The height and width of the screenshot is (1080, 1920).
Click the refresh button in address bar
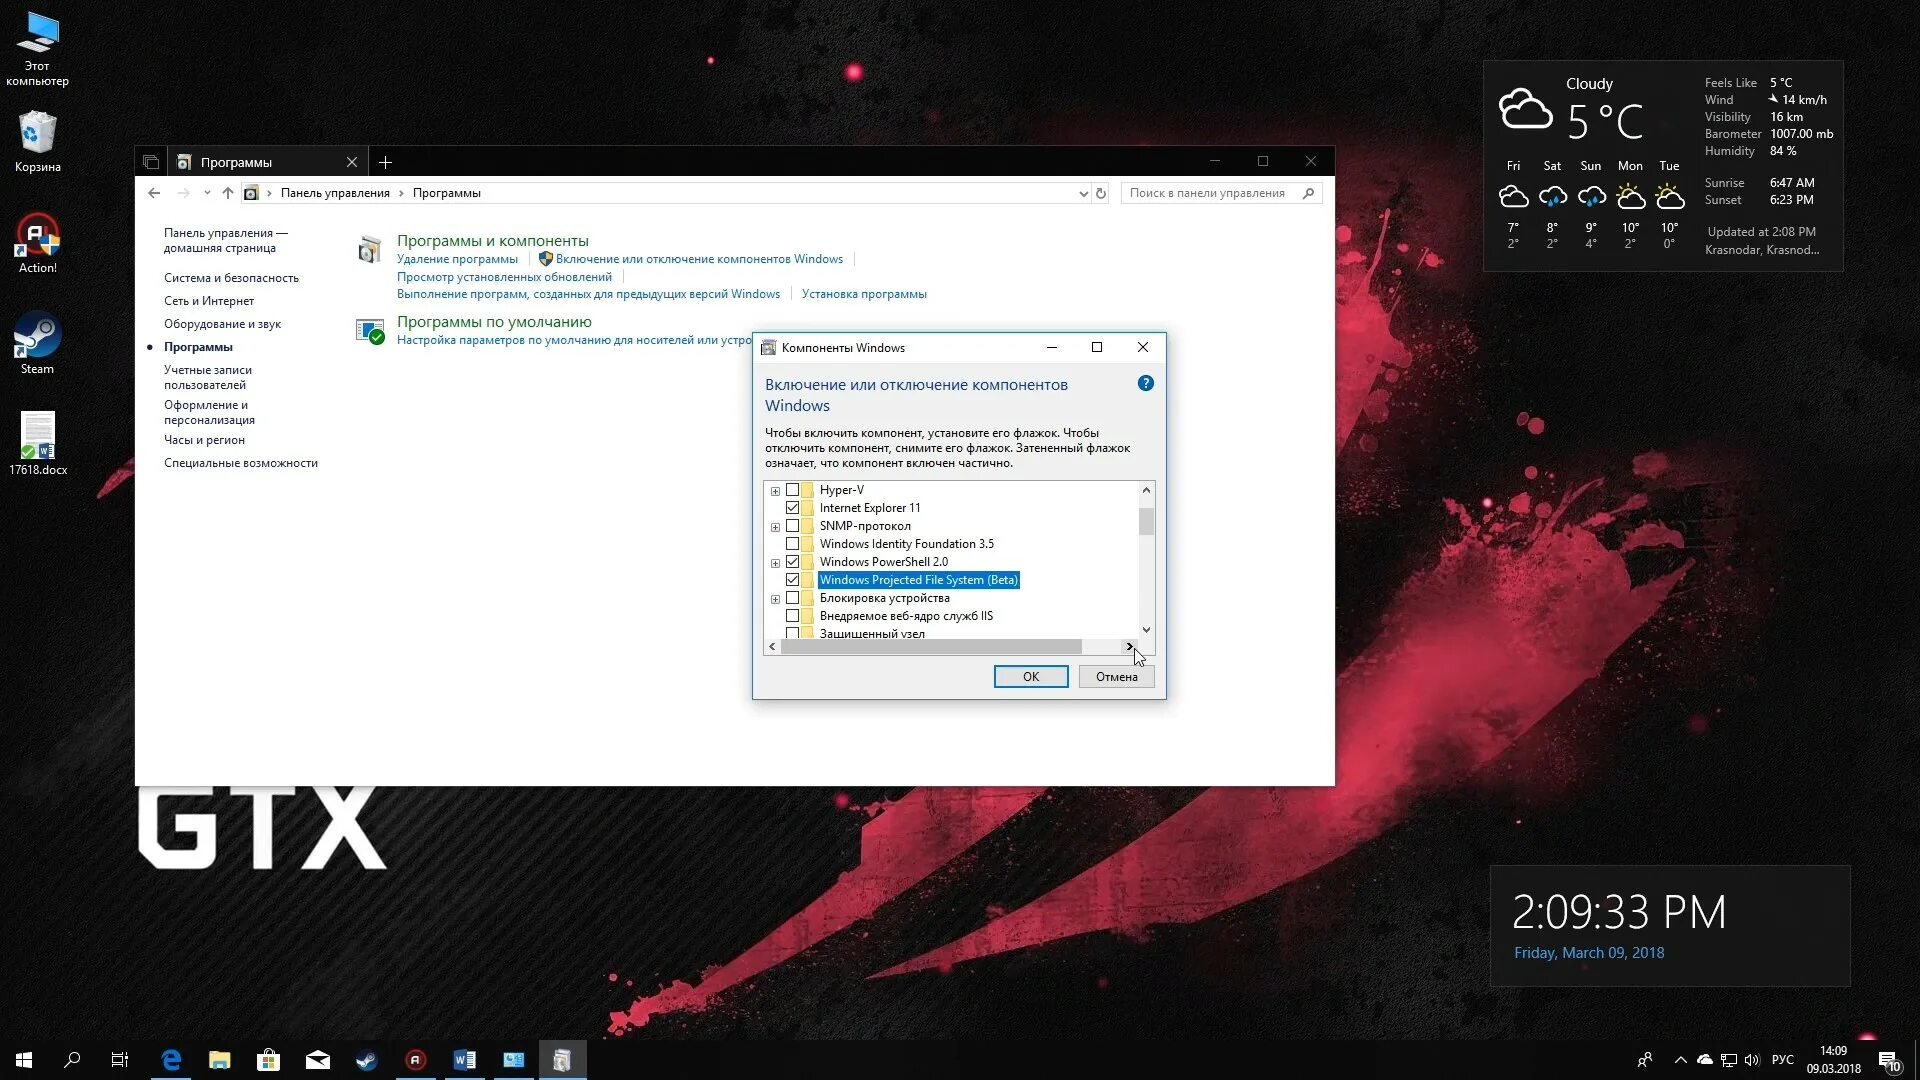[1101, 193]
